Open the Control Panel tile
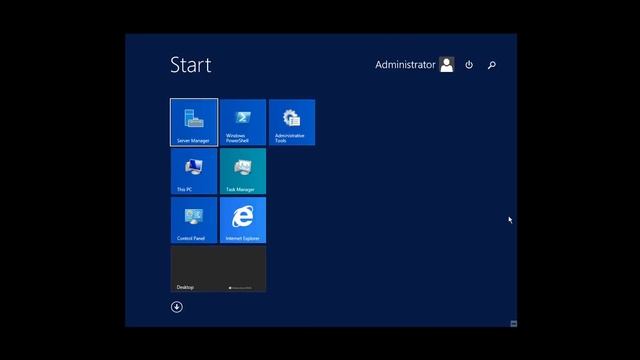Image resolution: width=640 pixels, height=360 pixels. tap(194, 220)
